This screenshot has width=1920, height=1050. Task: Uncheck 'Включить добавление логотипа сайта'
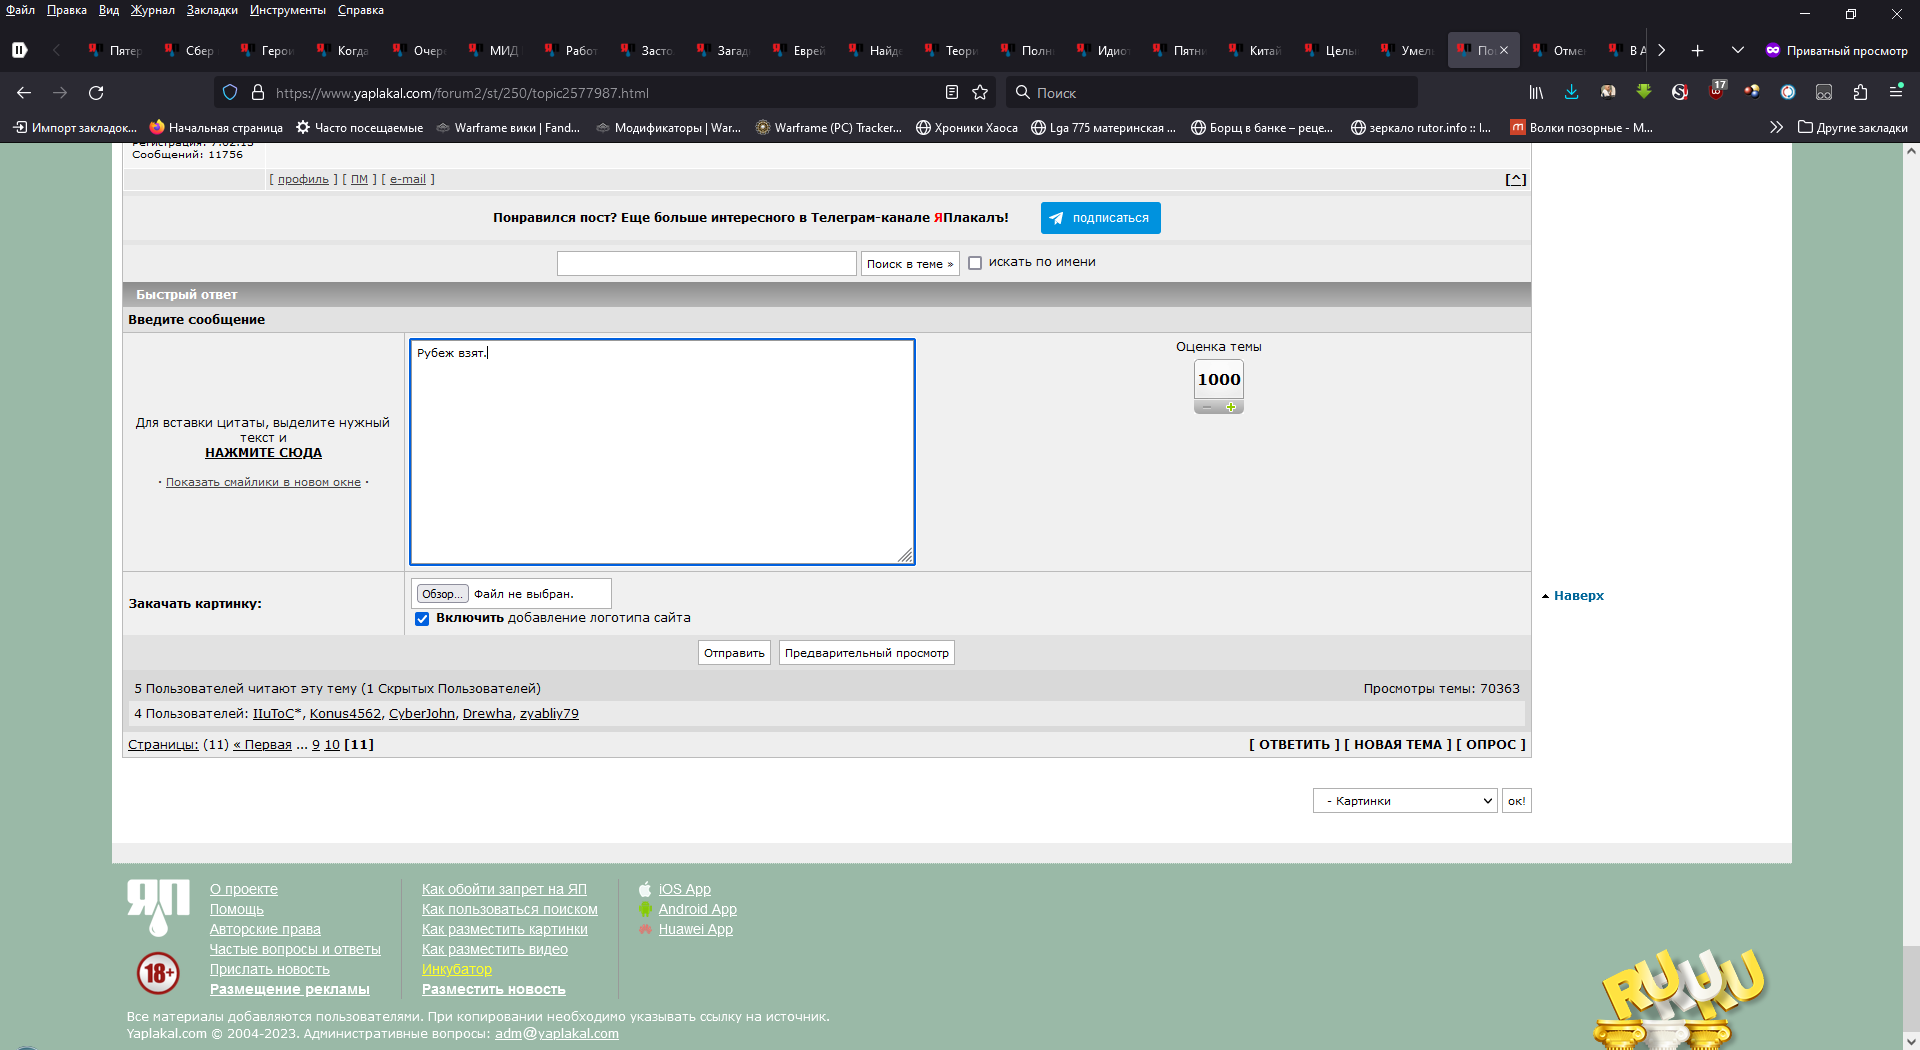click(422, 619)
